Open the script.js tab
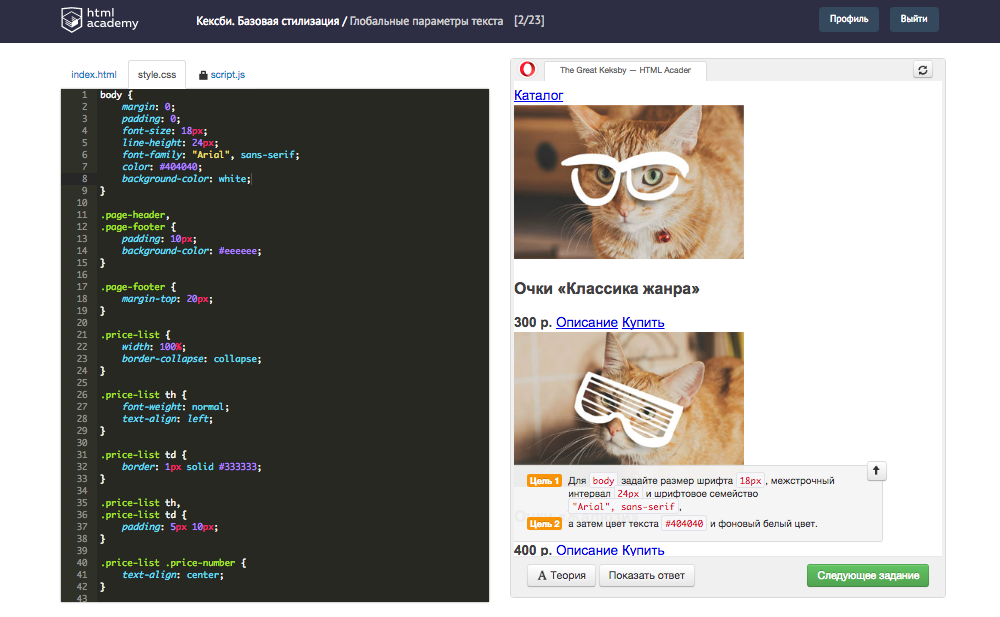Screen dimensions: 1000x617 point(228,75)
